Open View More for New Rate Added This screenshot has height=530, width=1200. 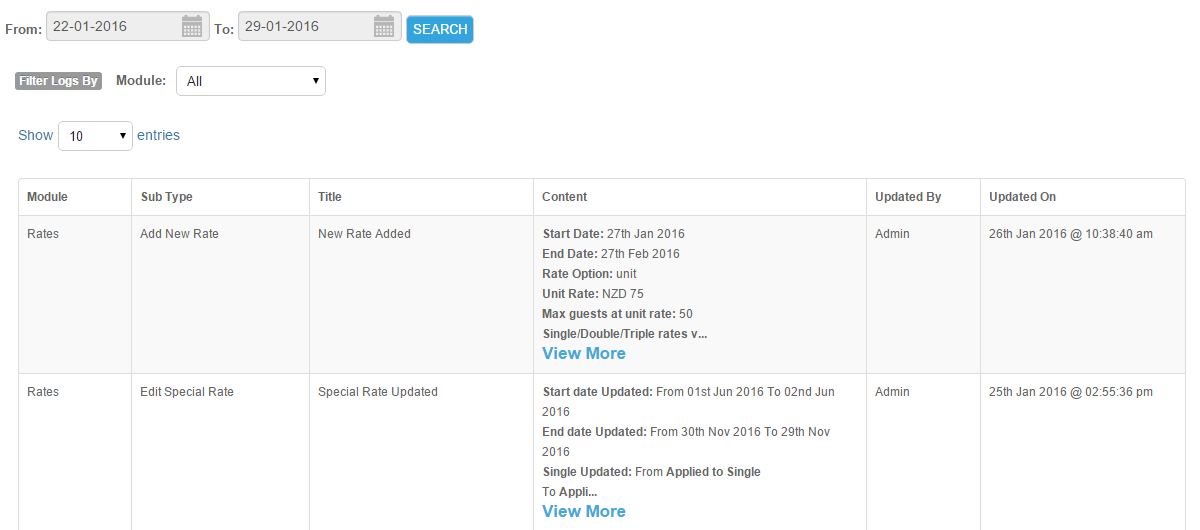click(584, 353)
